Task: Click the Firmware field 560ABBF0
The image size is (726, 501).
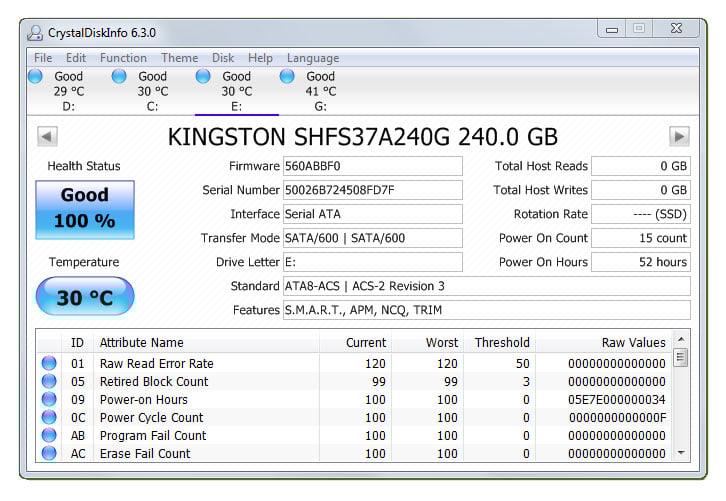Action: tap(373, 166)
